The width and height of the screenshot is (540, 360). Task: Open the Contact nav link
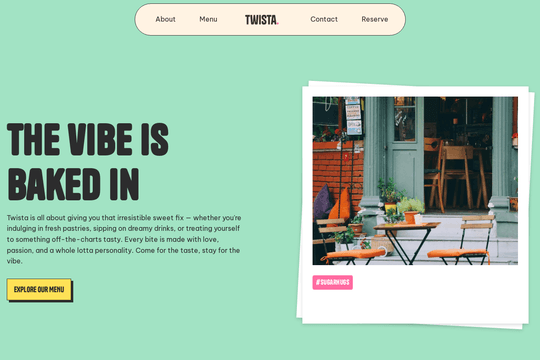324,19
